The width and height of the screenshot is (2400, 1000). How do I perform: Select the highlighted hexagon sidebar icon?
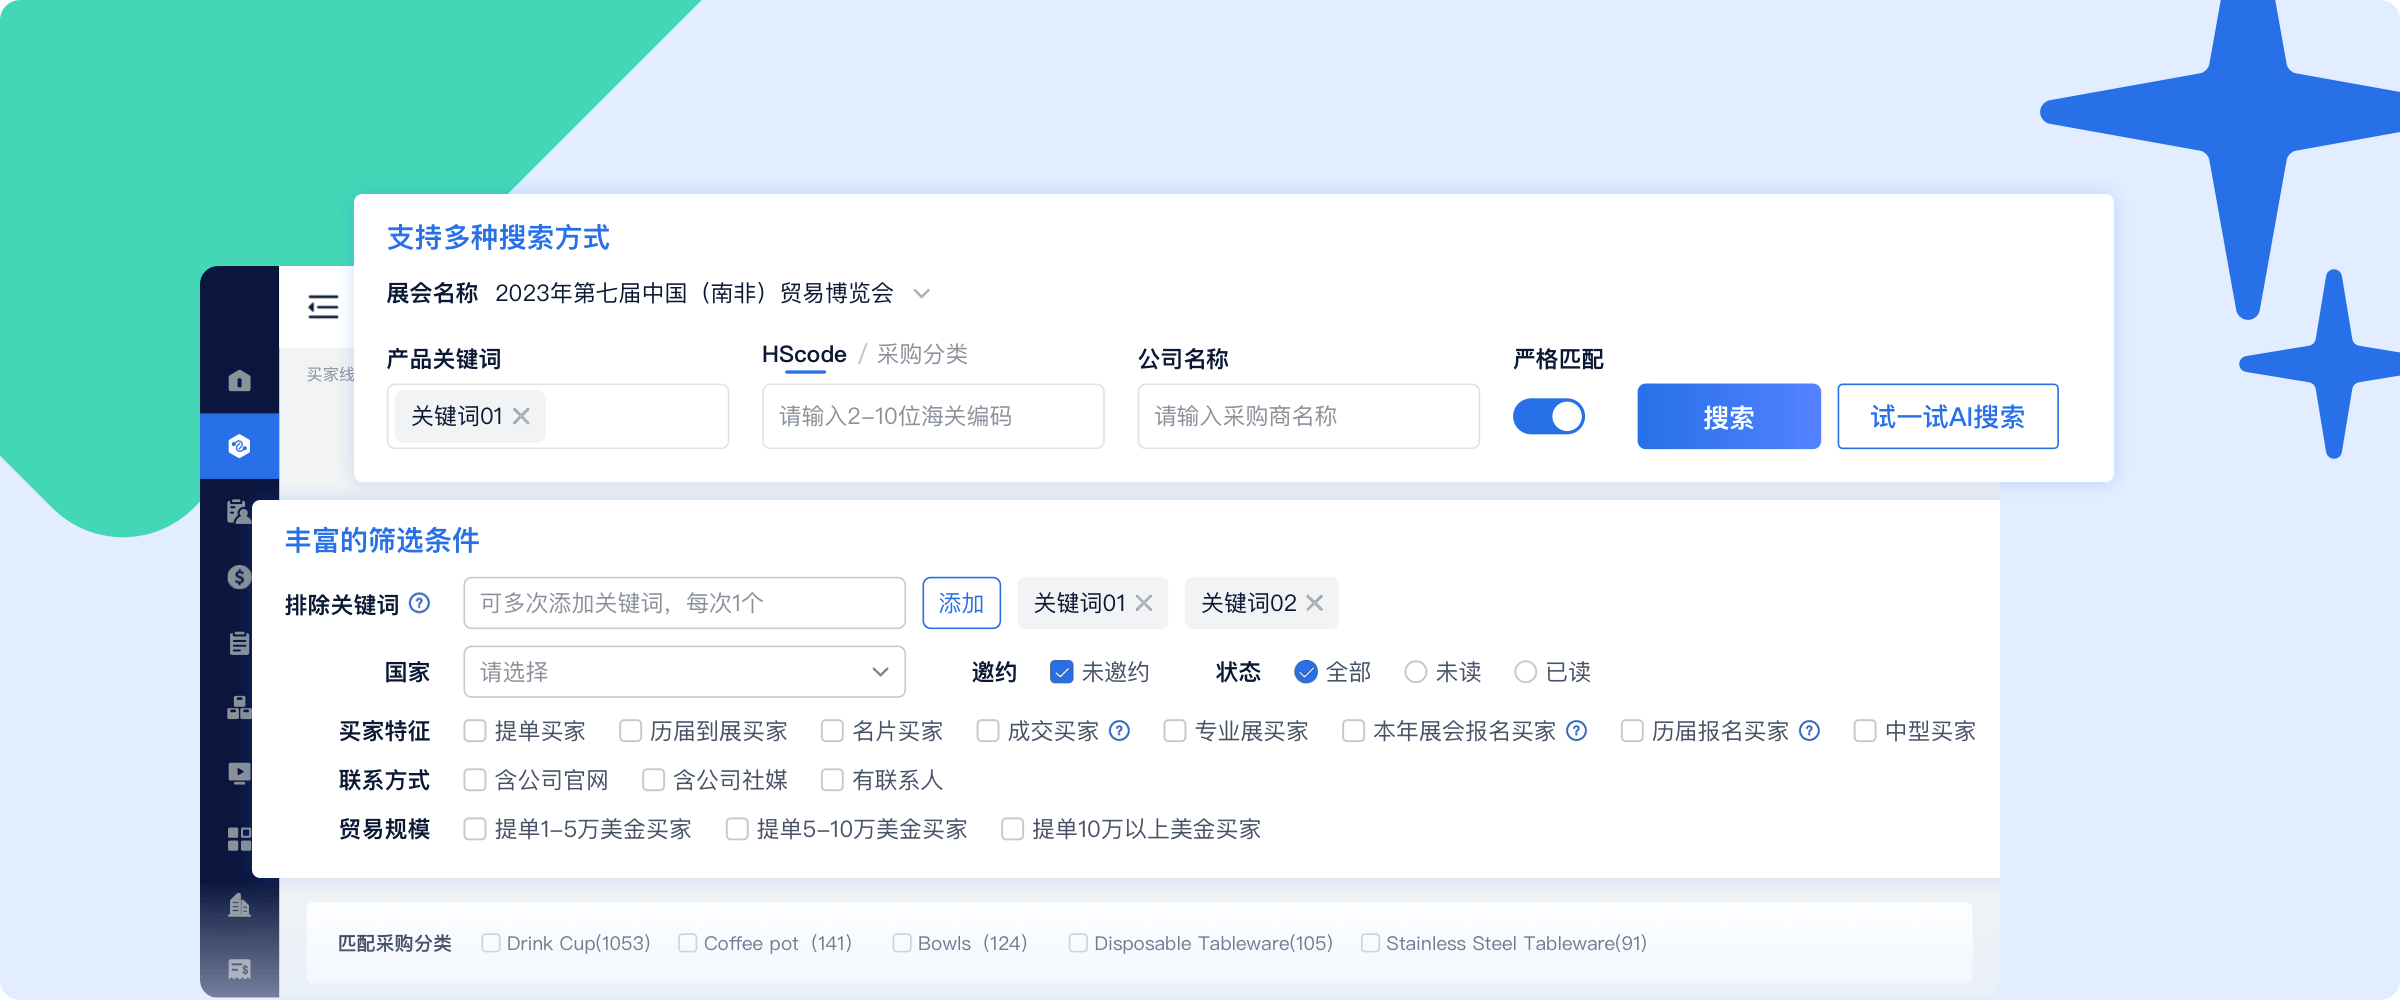pos(239,446)
